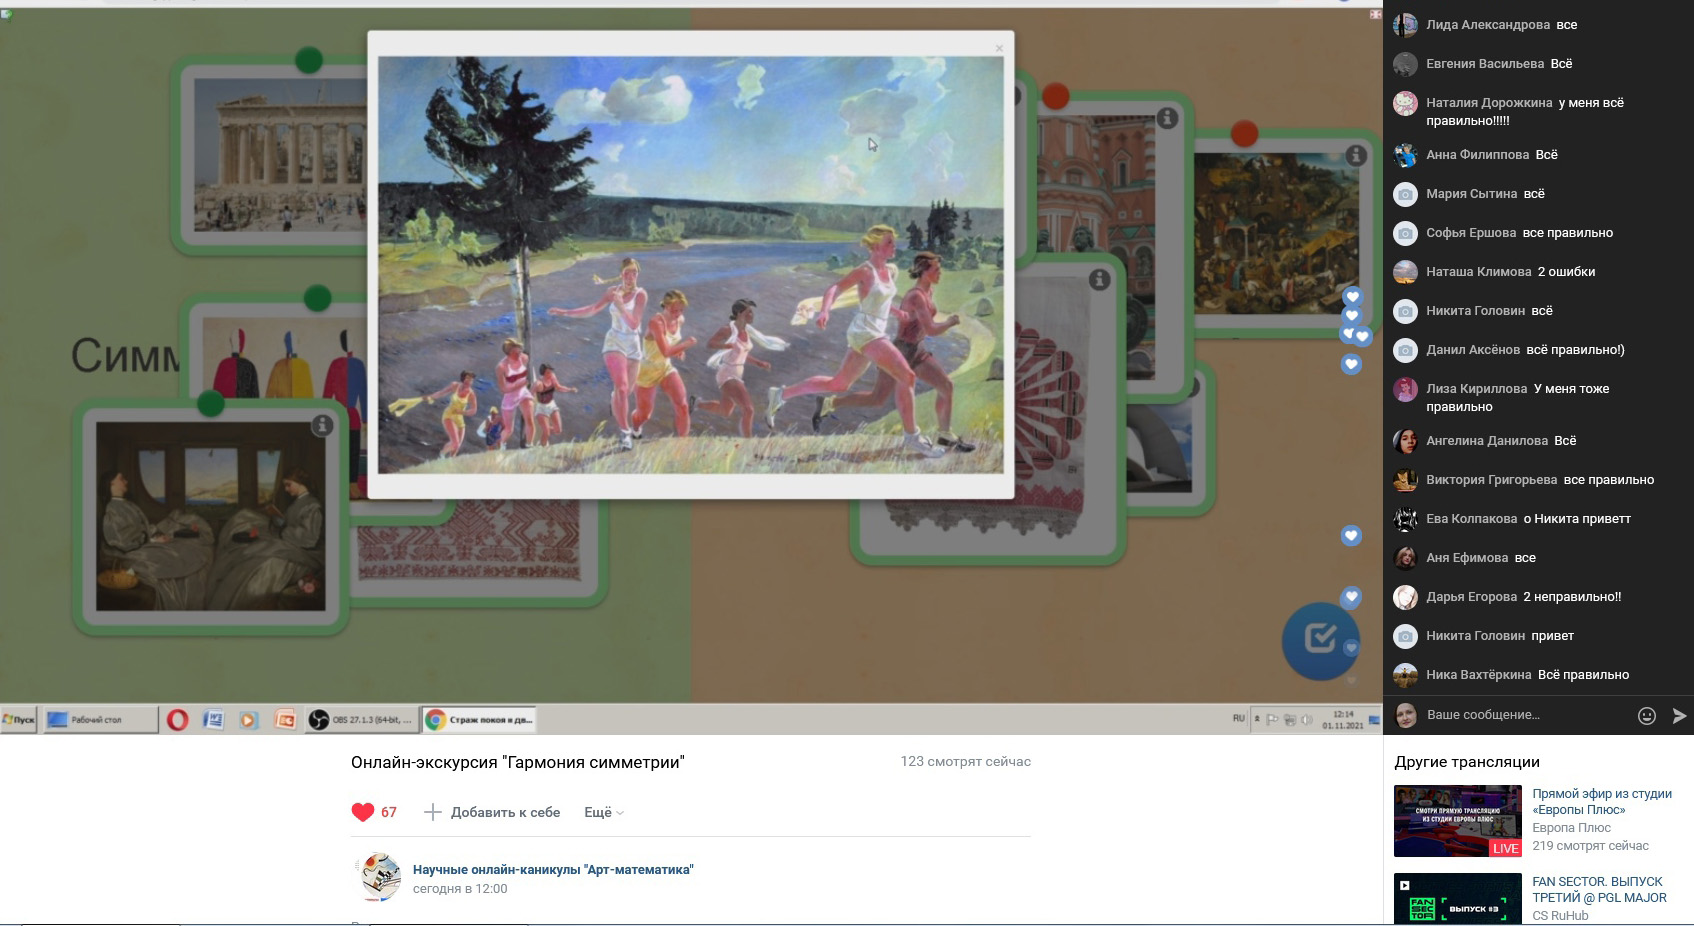The height and width of the screenshot is (926, 1694).
Task: Click the send message arrow icon
Action: (x=1679, y=715)
